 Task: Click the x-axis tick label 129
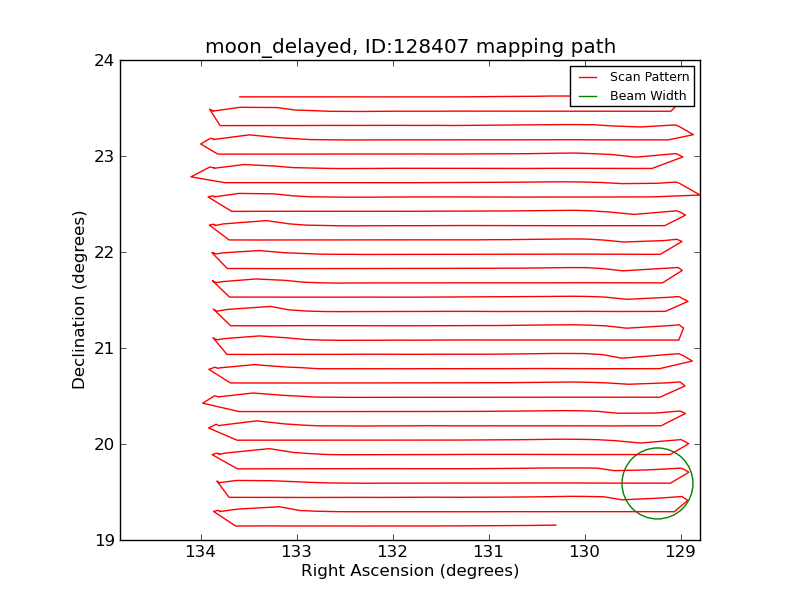pos(681,552)
